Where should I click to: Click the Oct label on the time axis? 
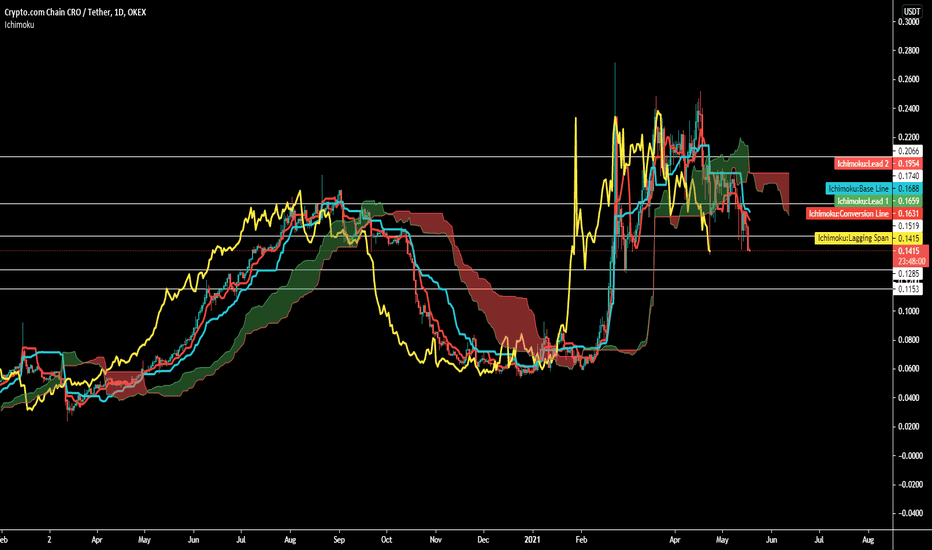tap(386, 540)
